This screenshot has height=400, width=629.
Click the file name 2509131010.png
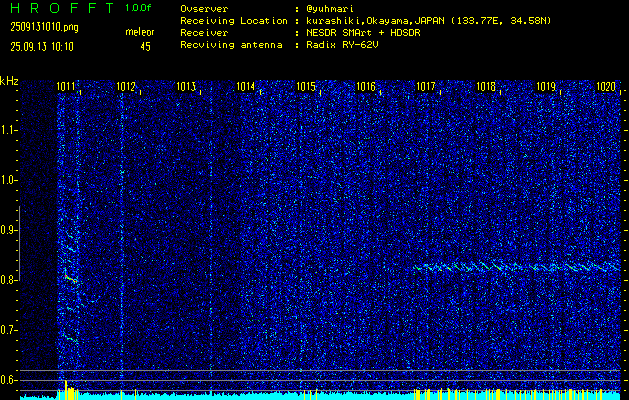[45, 27]
